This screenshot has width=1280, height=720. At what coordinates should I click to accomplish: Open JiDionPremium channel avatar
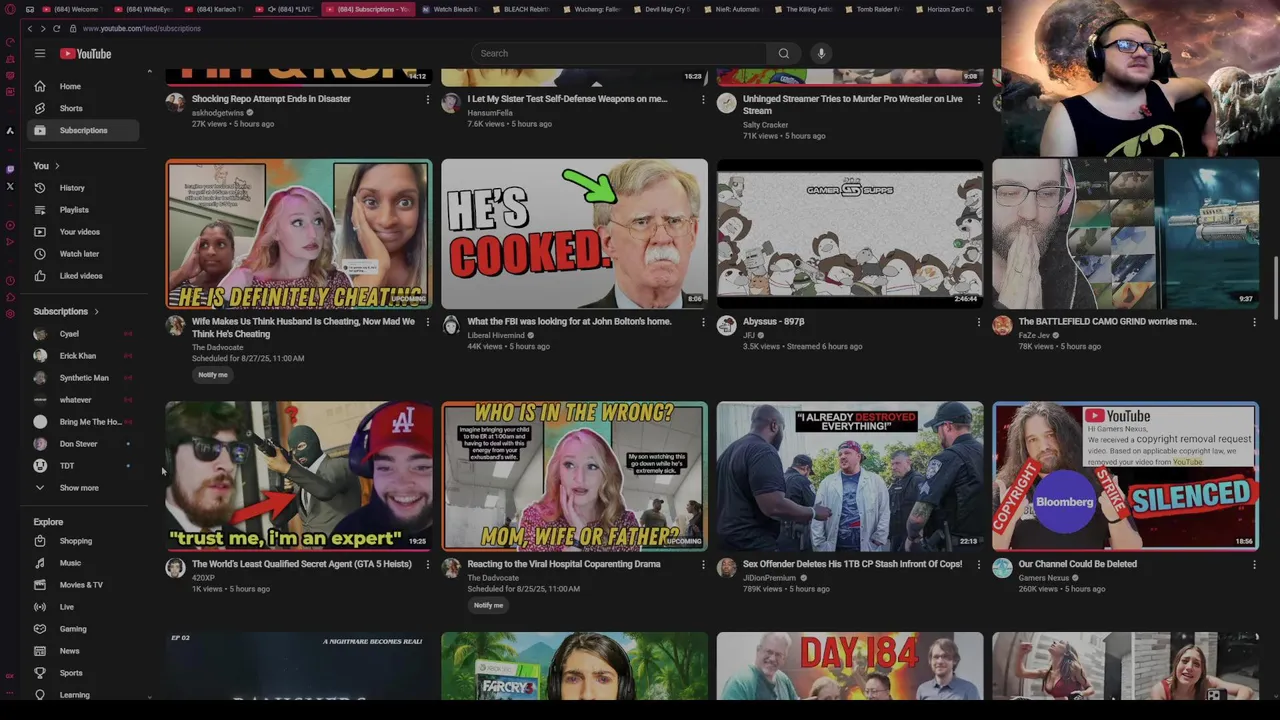(x=727, y=568)
